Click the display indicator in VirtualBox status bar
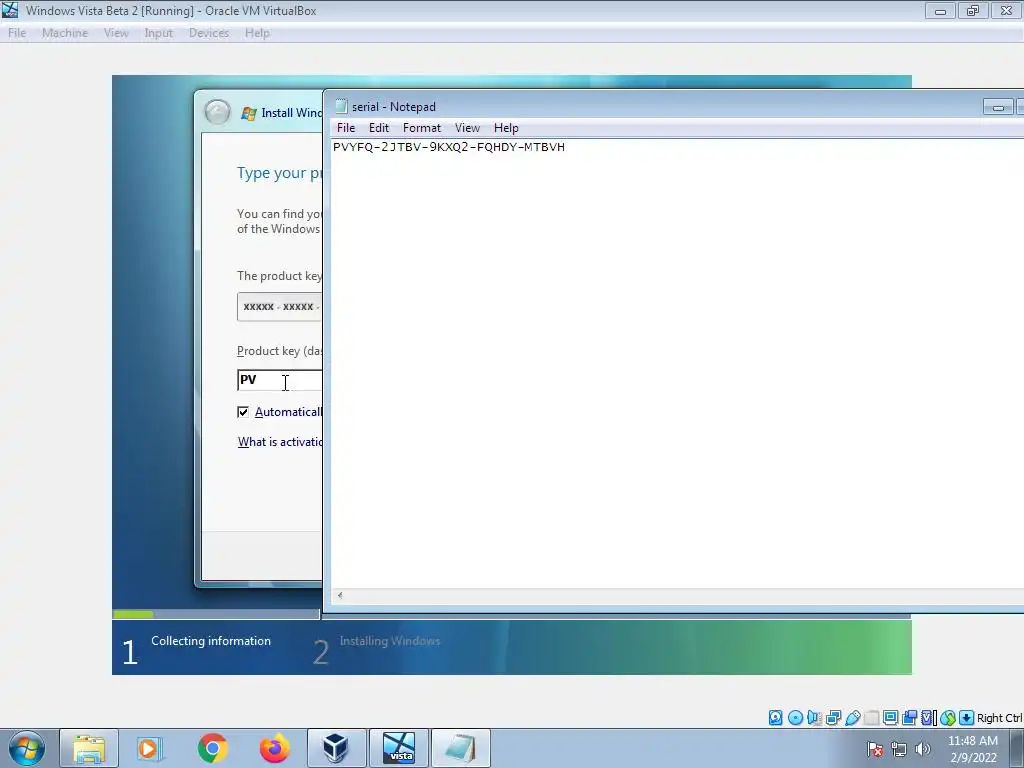The image size is (1024, 768). coord(890,718)
